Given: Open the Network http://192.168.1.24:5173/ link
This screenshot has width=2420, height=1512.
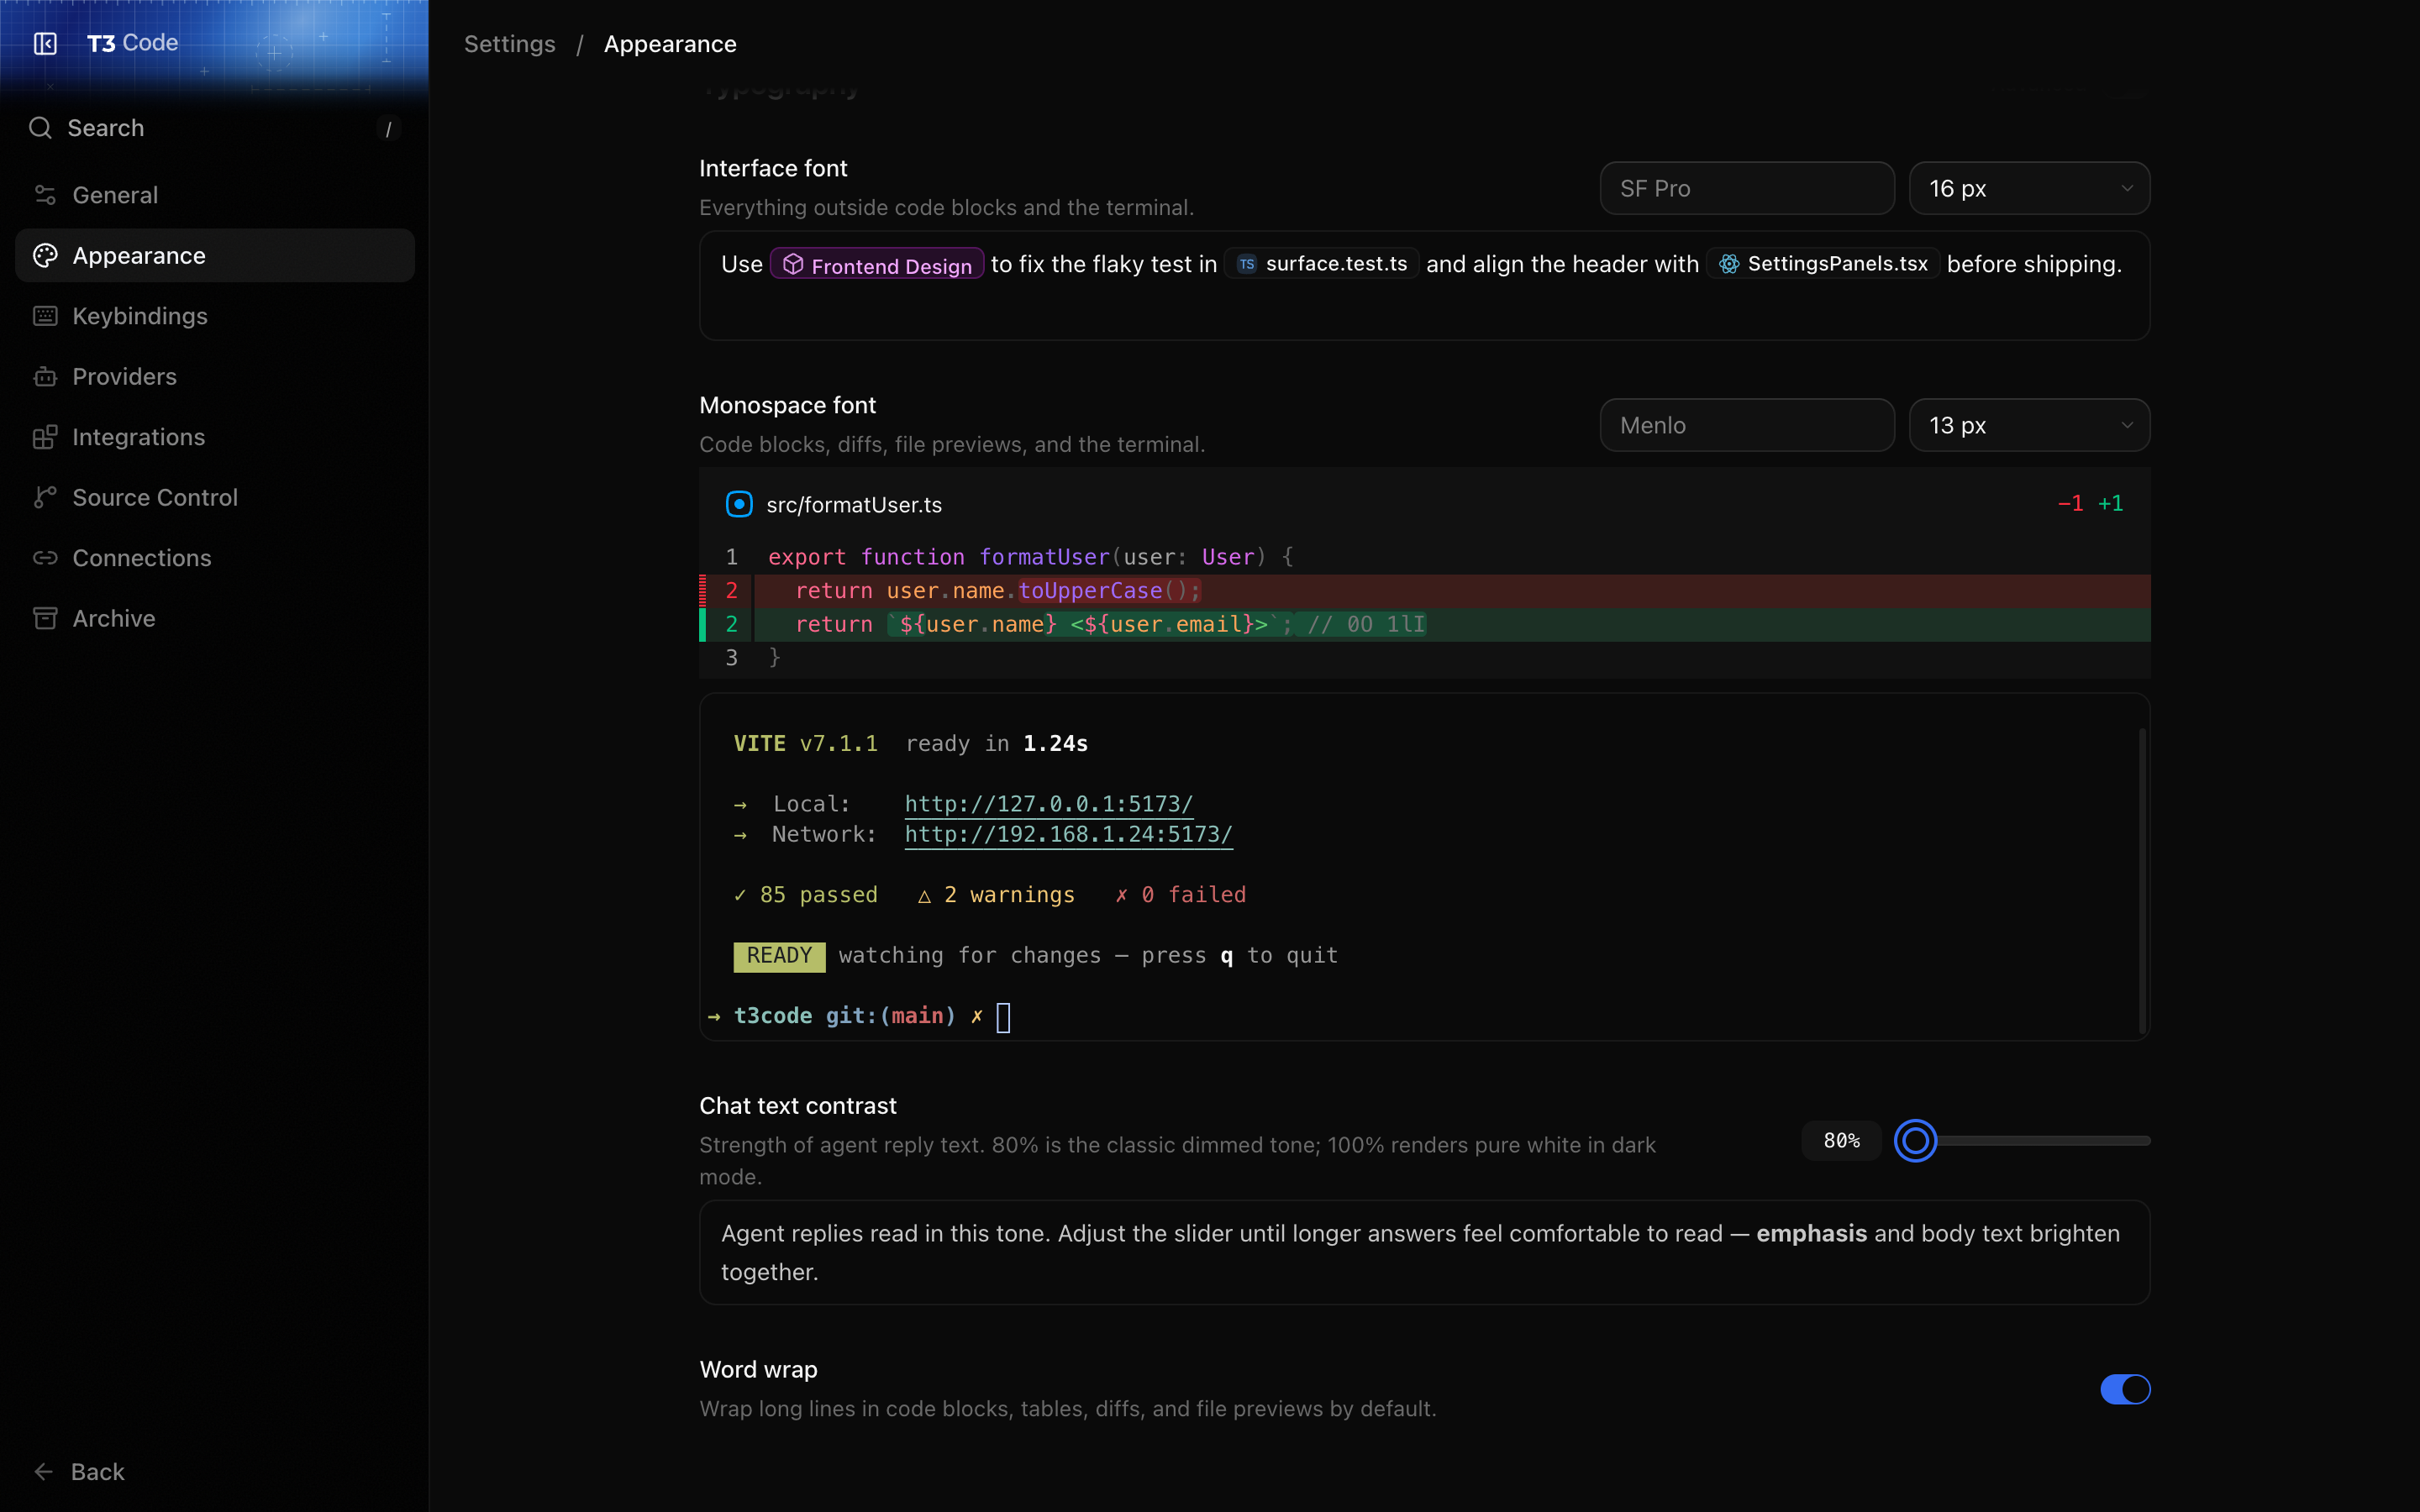Looking at the screenshot, I should (1068, 834).
